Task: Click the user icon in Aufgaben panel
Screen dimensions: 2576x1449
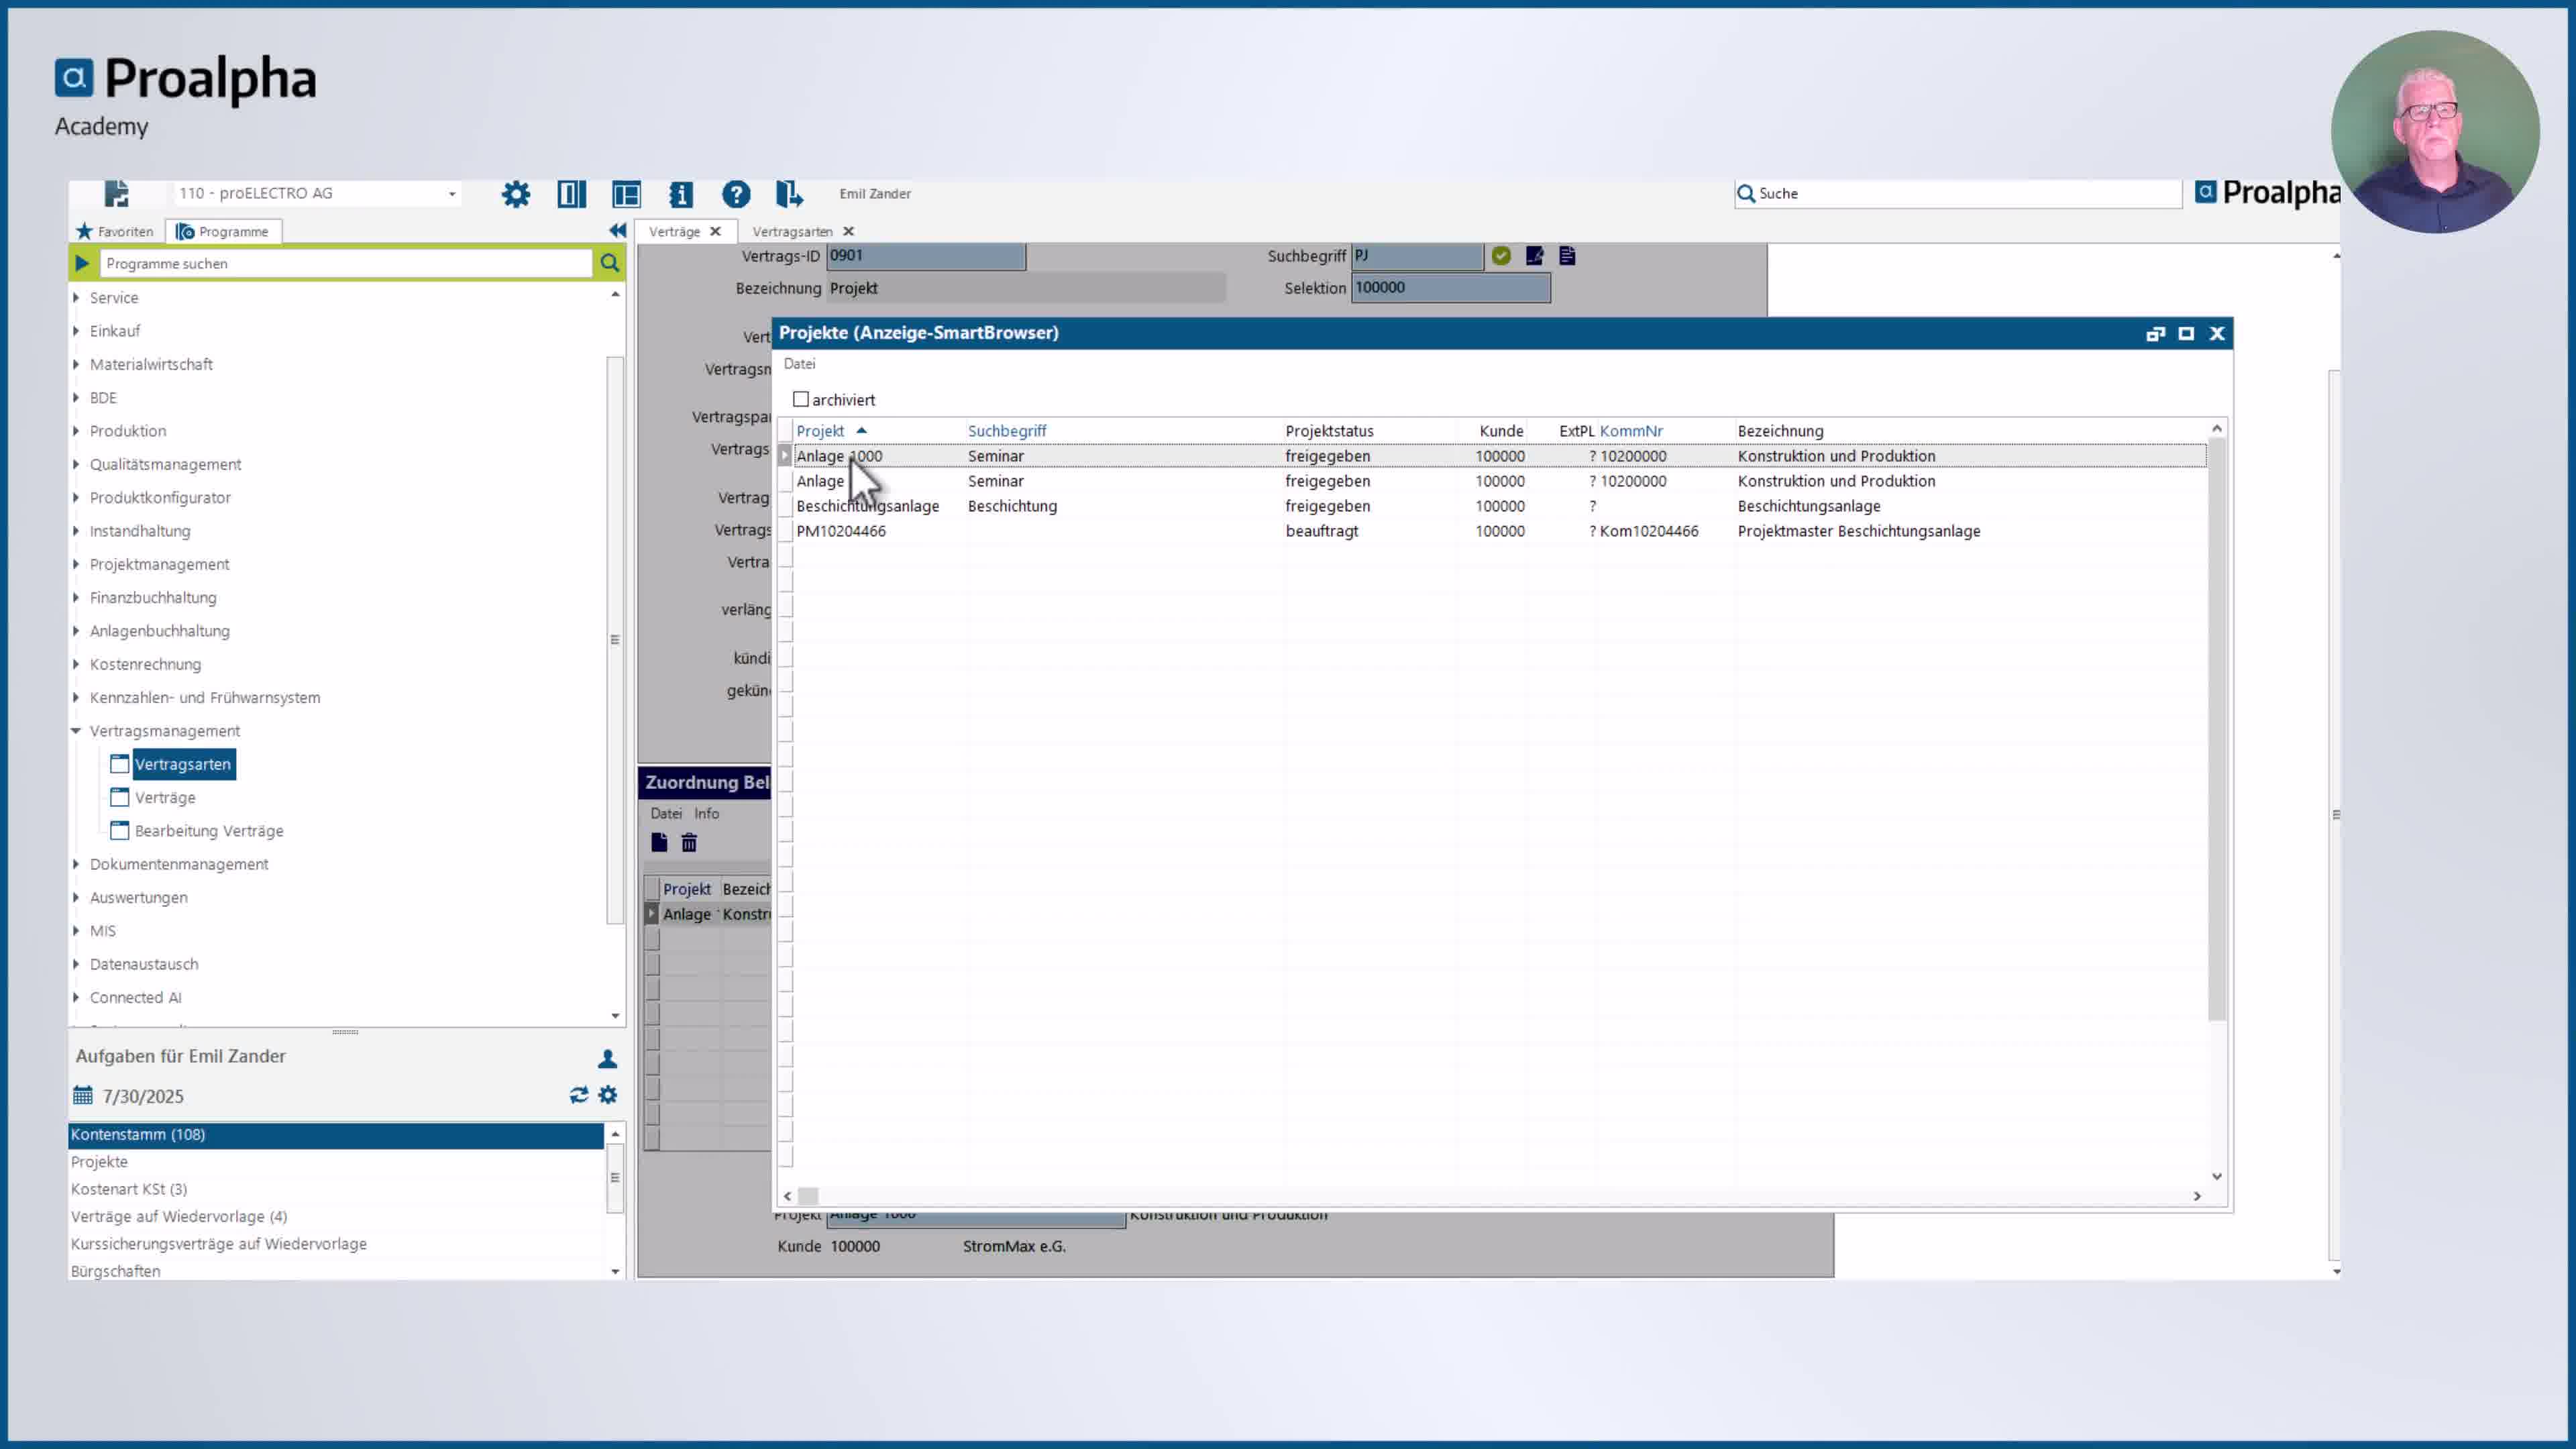Action: 607,1058
